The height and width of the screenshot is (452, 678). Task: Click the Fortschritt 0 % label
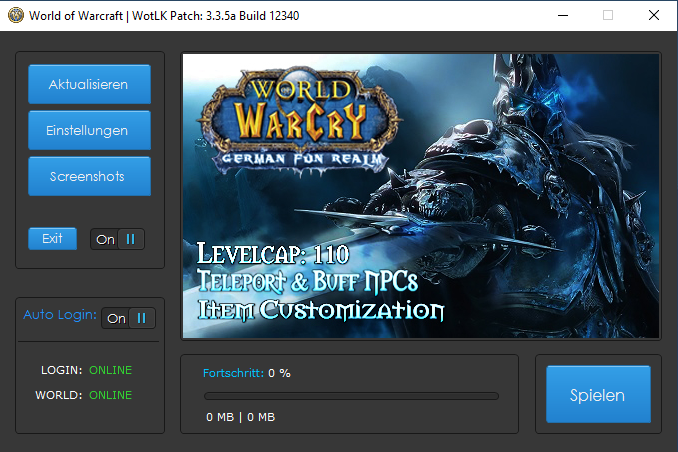click(x=246, y=373)
